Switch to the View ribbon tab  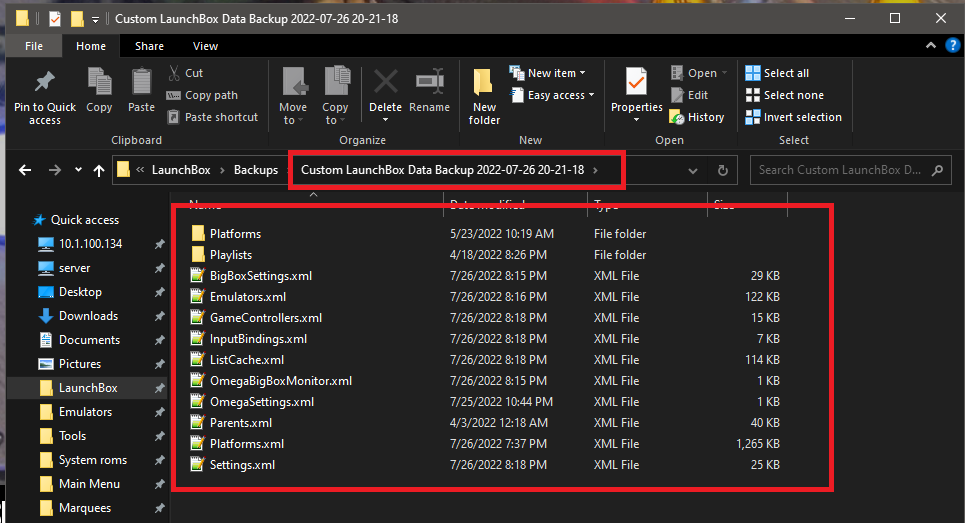tap(205, 46)
